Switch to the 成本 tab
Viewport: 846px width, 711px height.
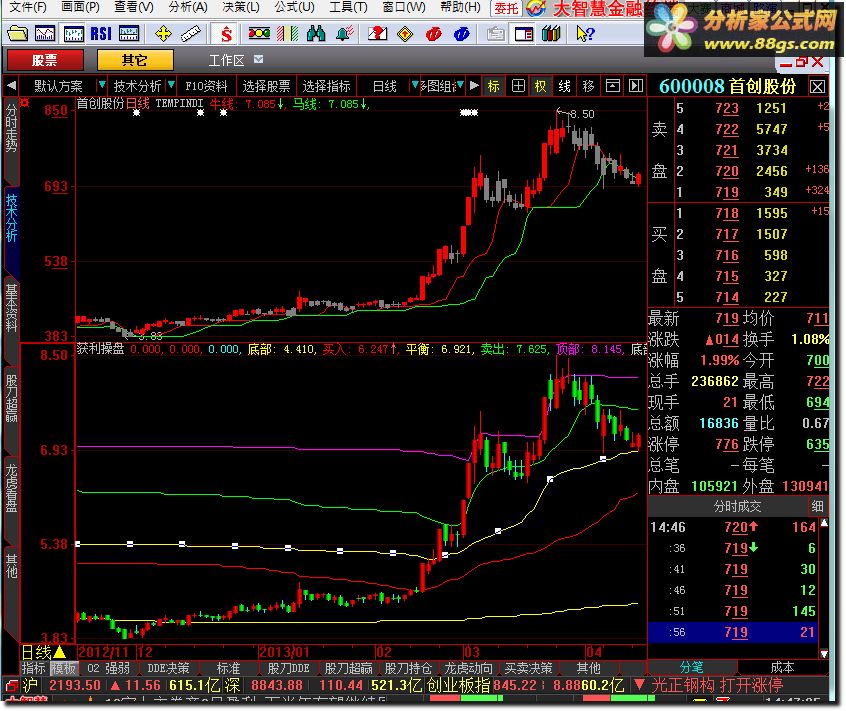[782, 667]
